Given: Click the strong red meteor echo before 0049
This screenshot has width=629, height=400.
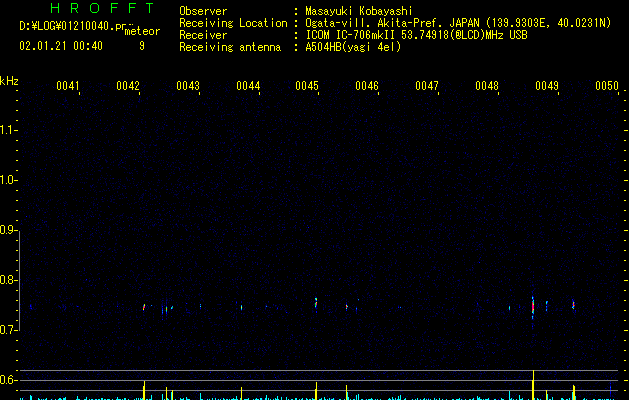Looking at the screenshot, I should (x=533, y=308).
